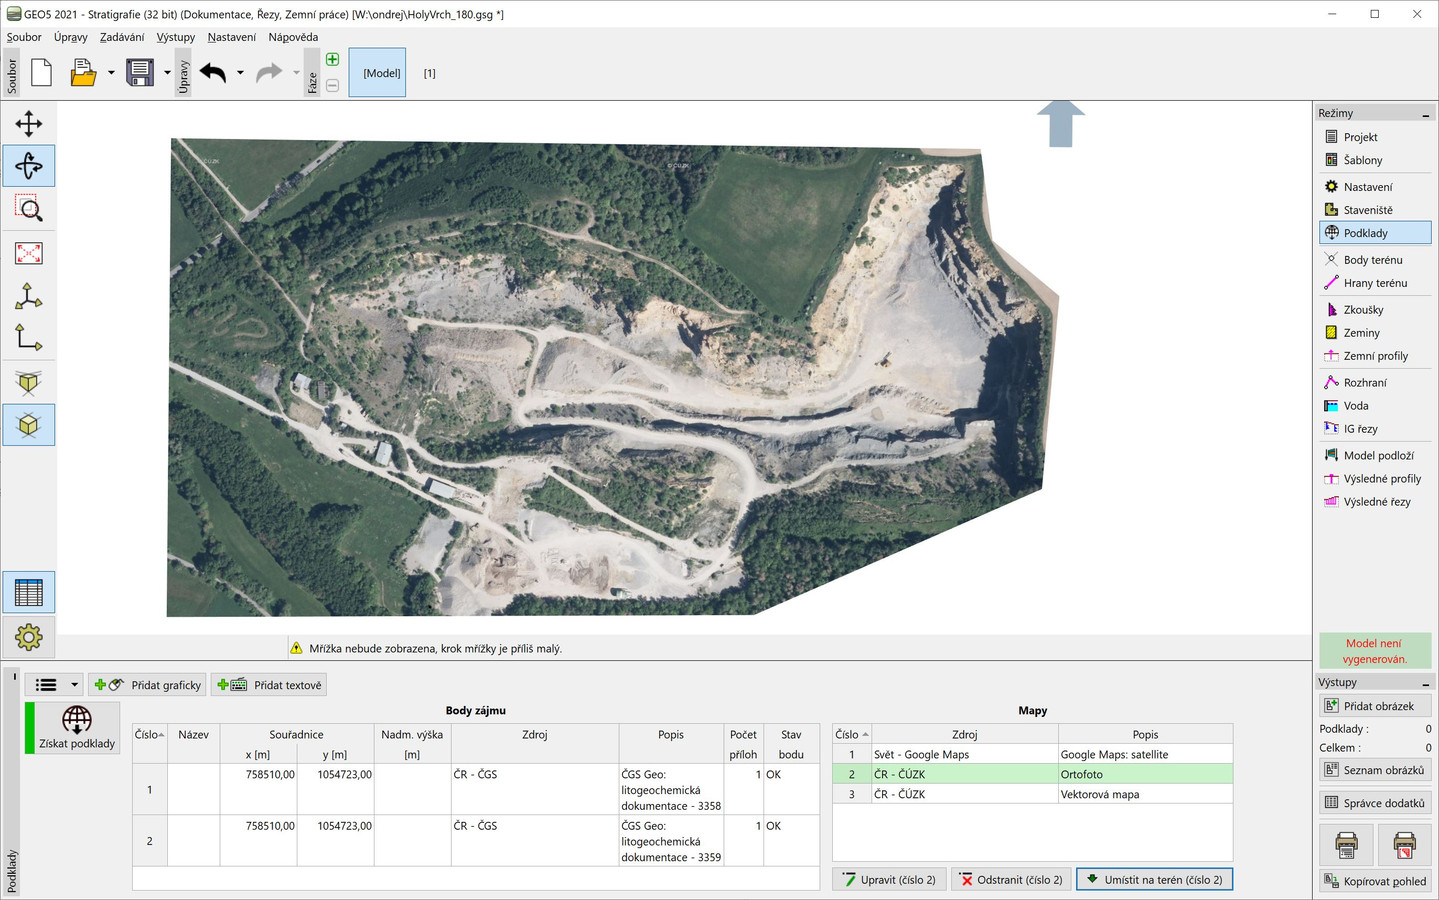Click the green plus add phase icon
1439x900 pixels.
tap(332, 60)
